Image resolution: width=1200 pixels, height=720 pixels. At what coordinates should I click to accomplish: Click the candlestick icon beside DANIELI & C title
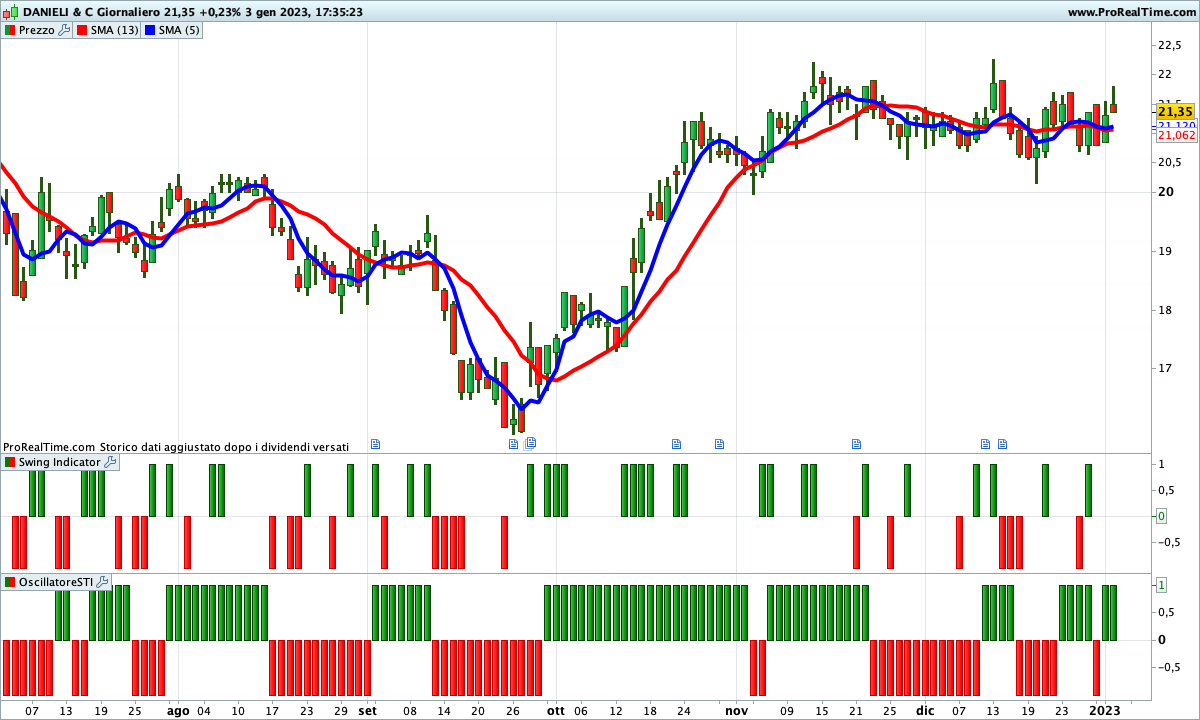click(x=11, y=12)
